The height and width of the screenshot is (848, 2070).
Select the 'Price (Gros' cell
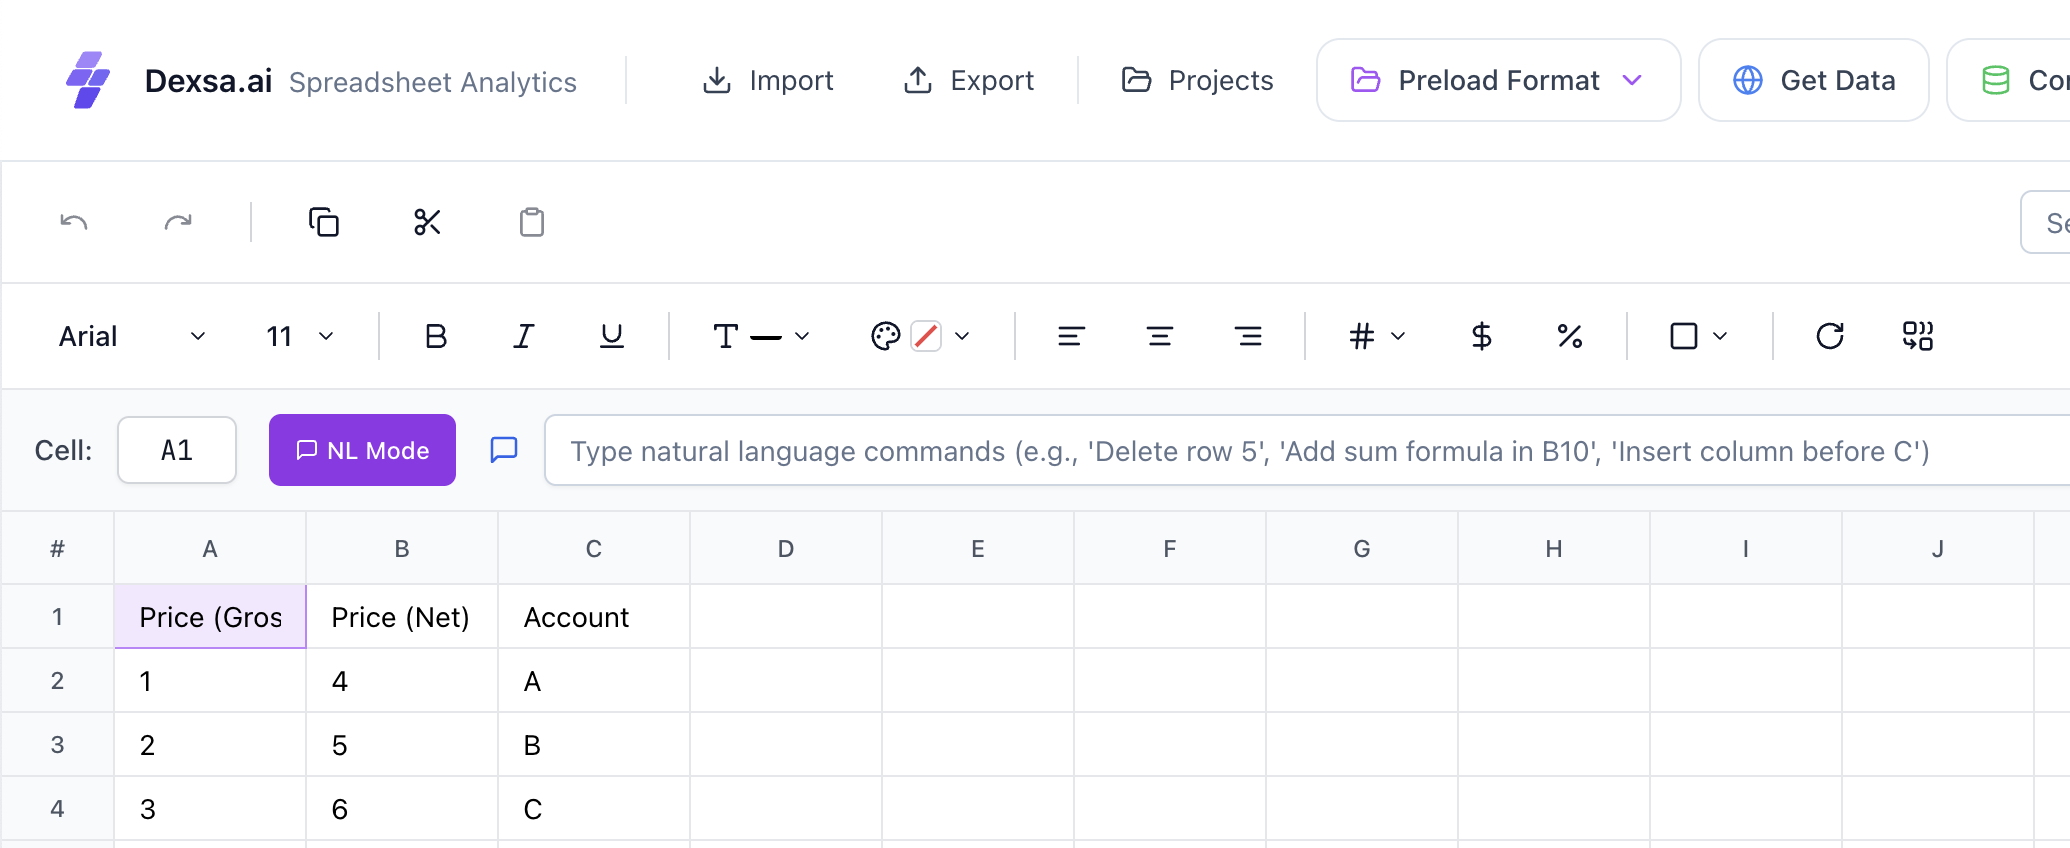tap(210, 617)
